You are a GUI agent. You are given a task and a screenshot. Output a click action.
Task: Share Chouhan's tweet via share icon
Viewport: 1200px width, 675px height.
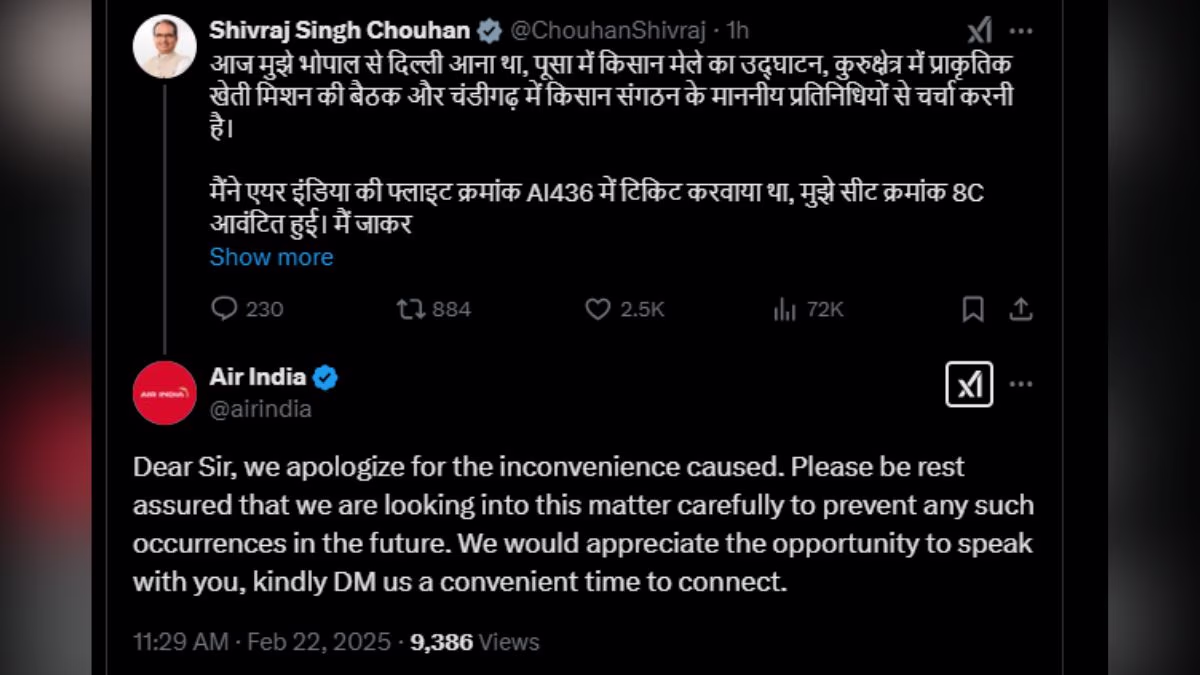pyautogui.click(x=1020, y=310)
